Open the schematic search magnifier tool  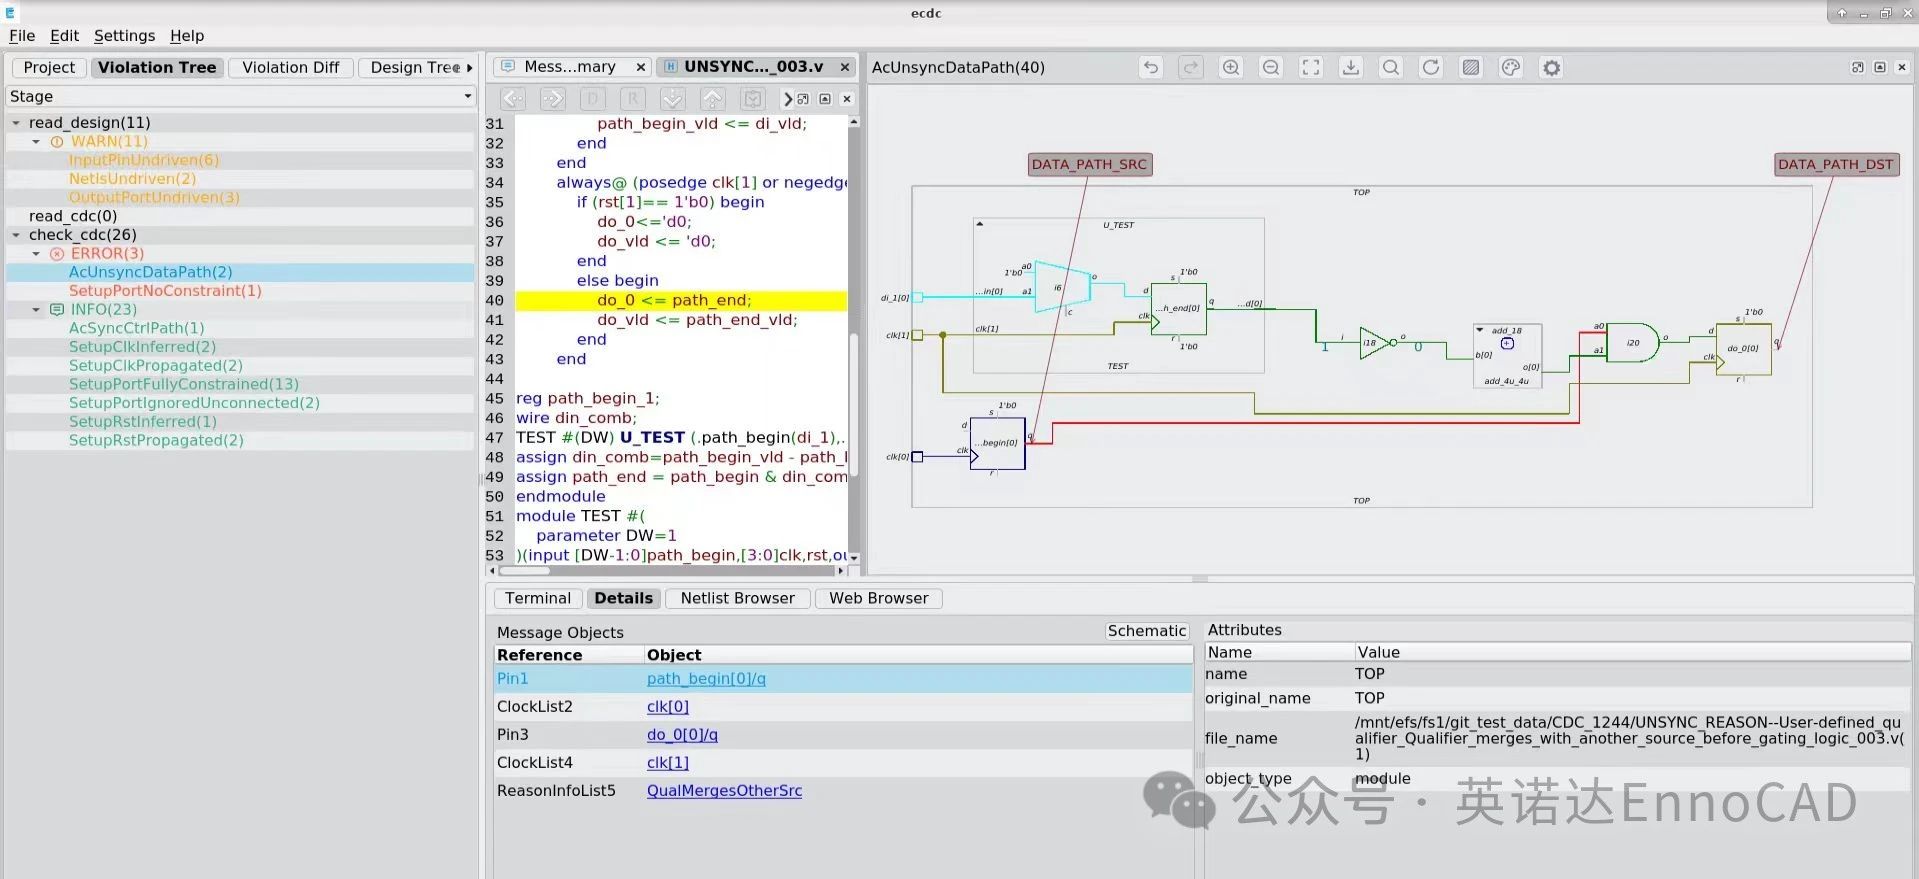pyautogui.click(x=1391, y=68)
